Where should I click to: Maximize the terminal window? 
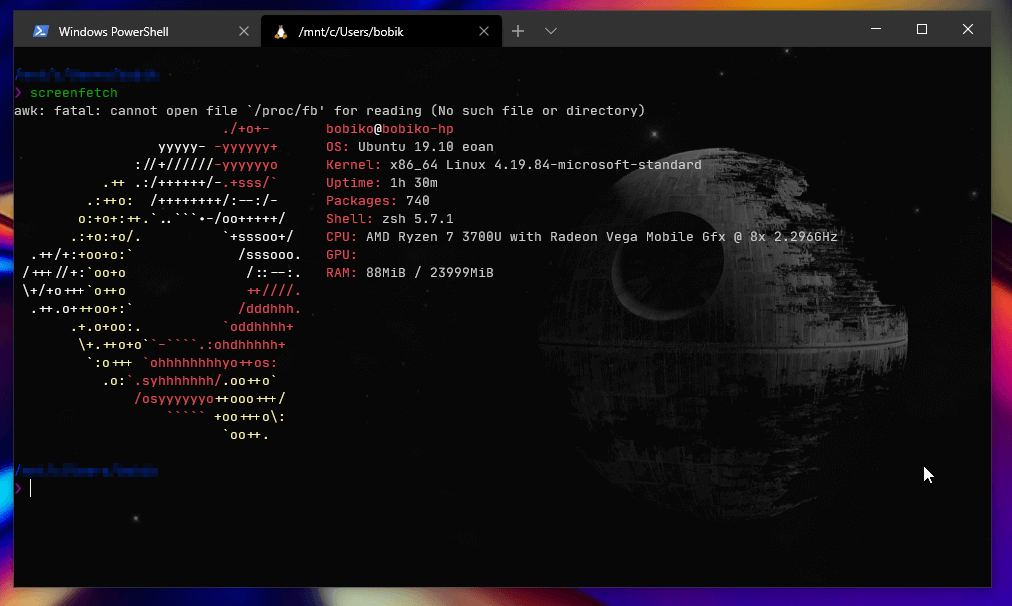[x=922, y=29]
